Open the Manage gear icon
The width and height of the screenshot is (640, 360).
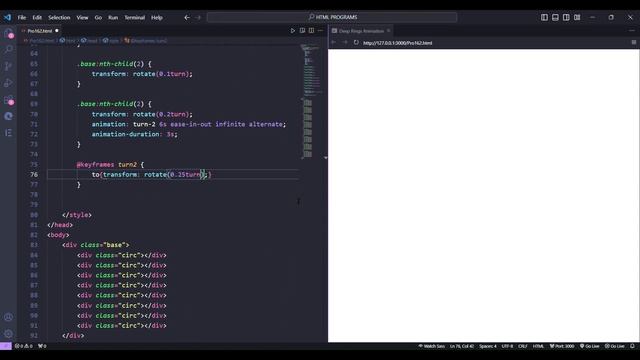8,333
